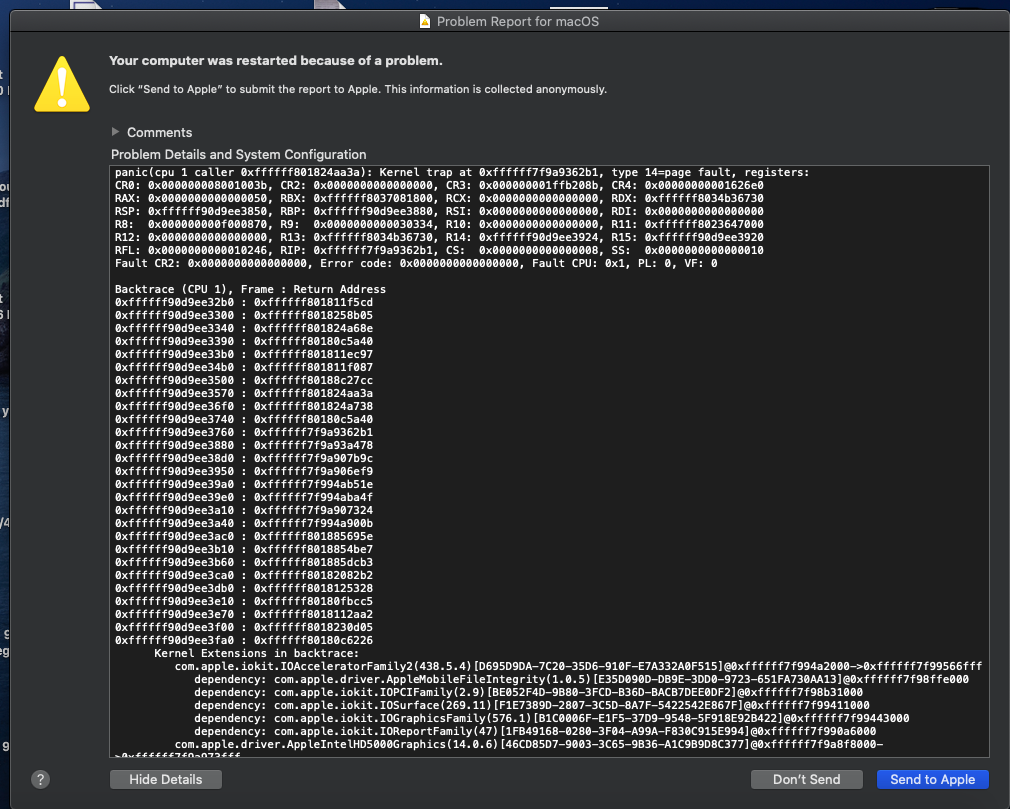Click the register line starting with 'RSP:'
This screenshot has height=809, width=1010.
(x=439, y=211)
